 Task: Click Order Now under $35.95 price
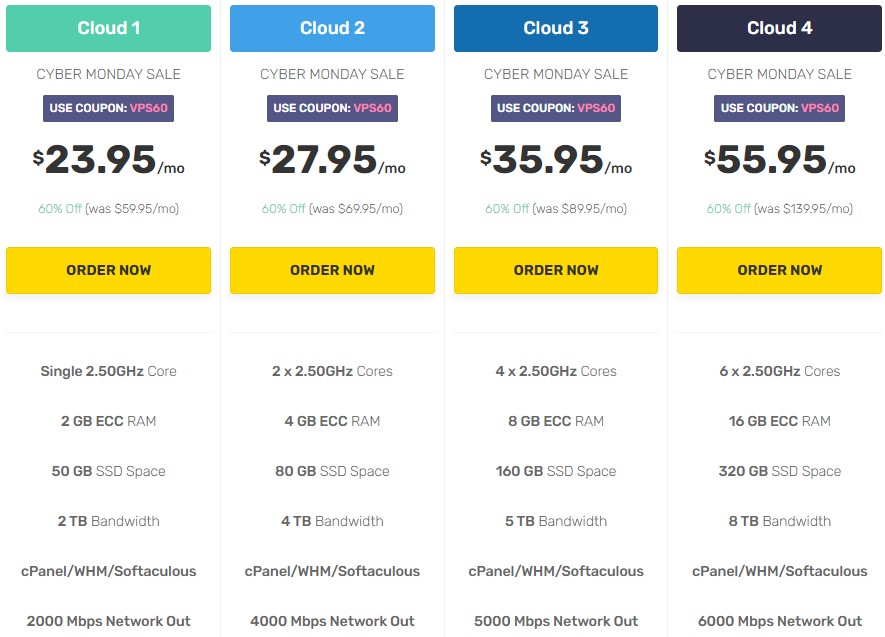point(556,270)
